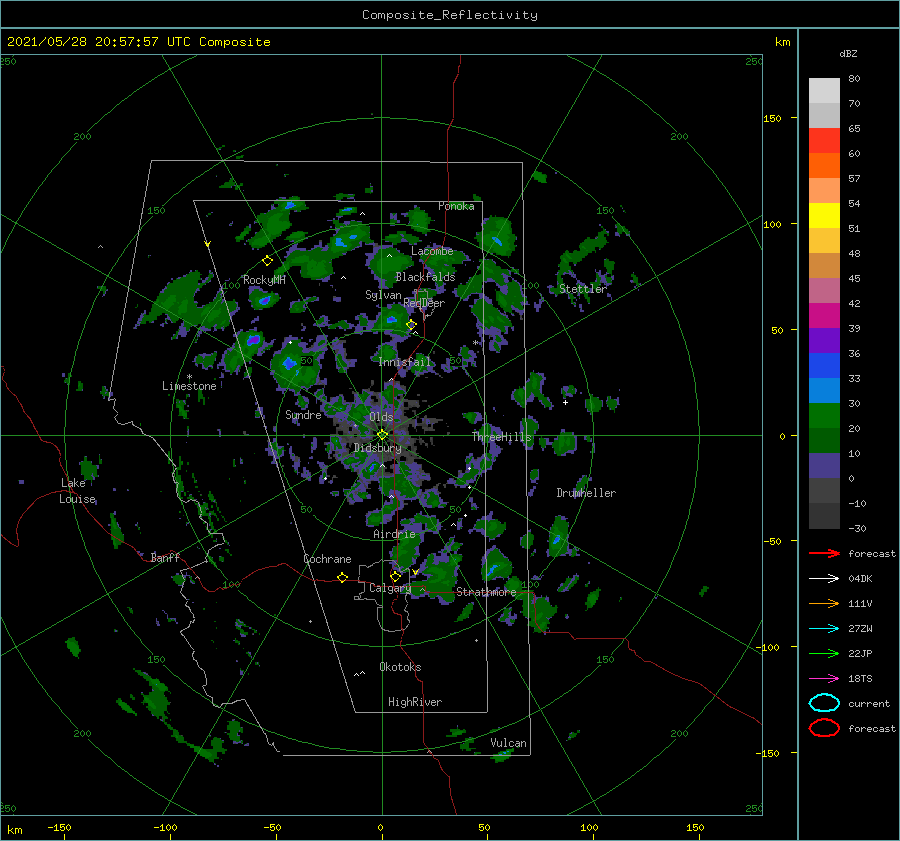Viewport: 900px width, 841px height.
Task: Click the 2021/05/28 20:57:57 UTC timestamp
Action: 138,41
